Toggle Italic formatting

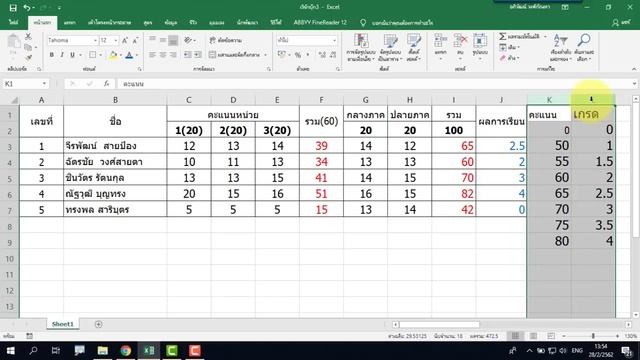click(x=62, y=55)
